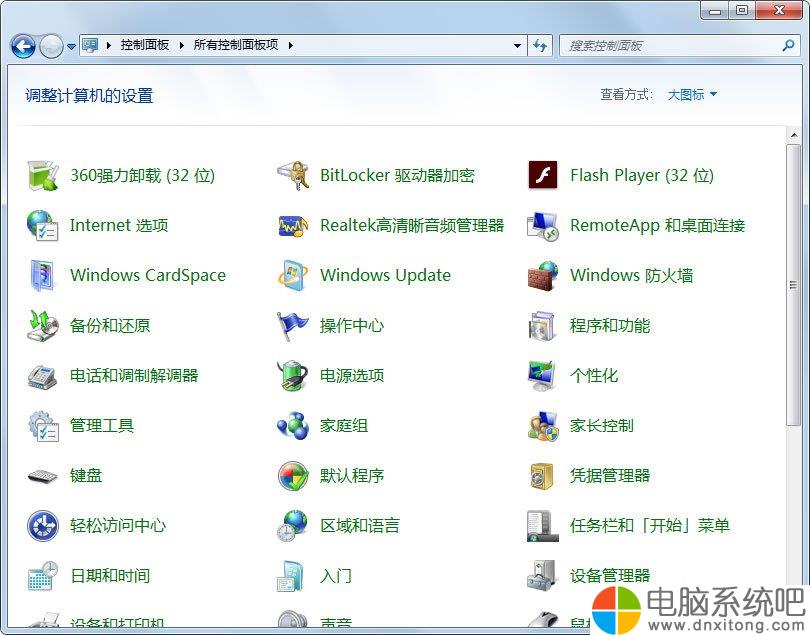
Task: Expand the address bar history dropdown
Action: (517, 45)
